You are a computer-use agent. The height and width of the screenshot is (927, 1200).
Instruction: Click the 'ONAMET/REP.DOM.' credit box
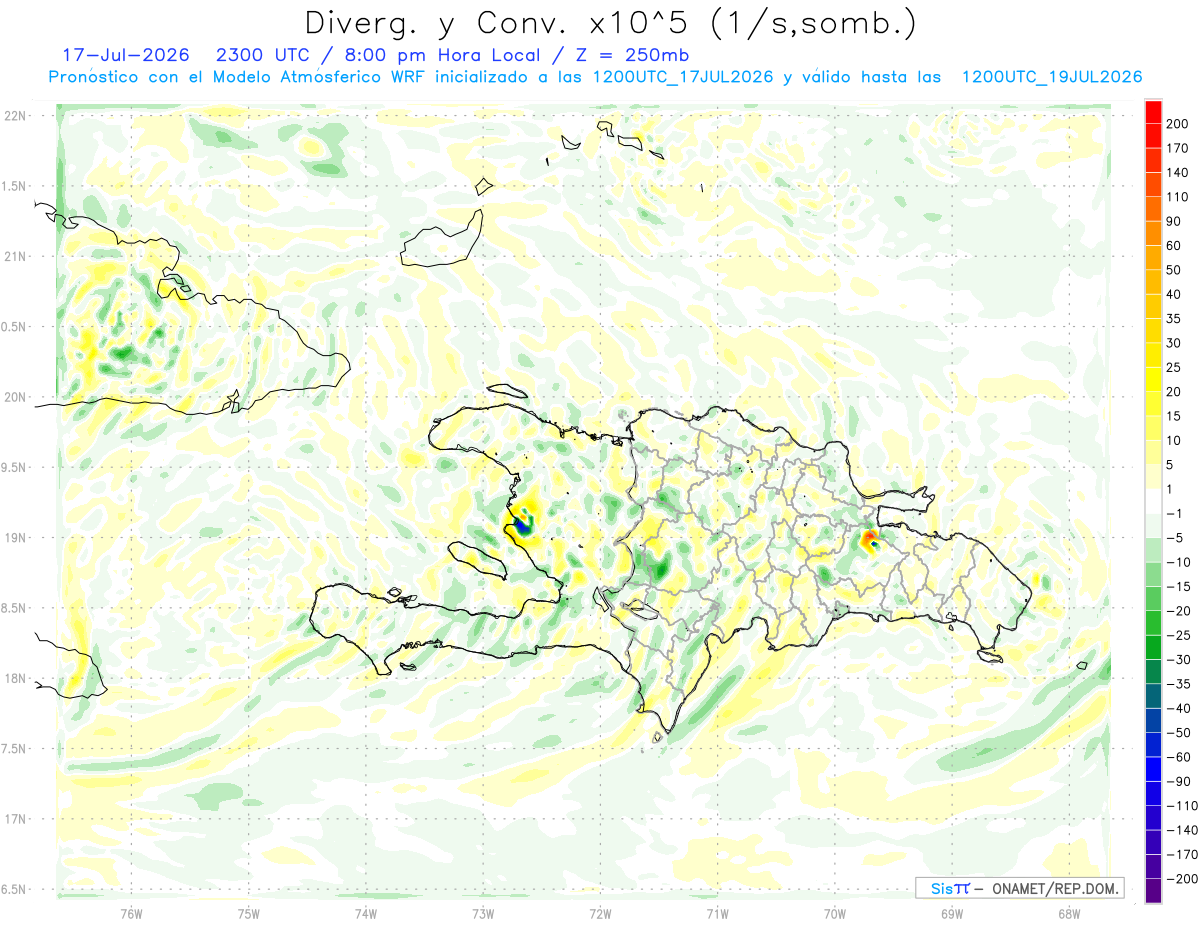pos(1053,888)
